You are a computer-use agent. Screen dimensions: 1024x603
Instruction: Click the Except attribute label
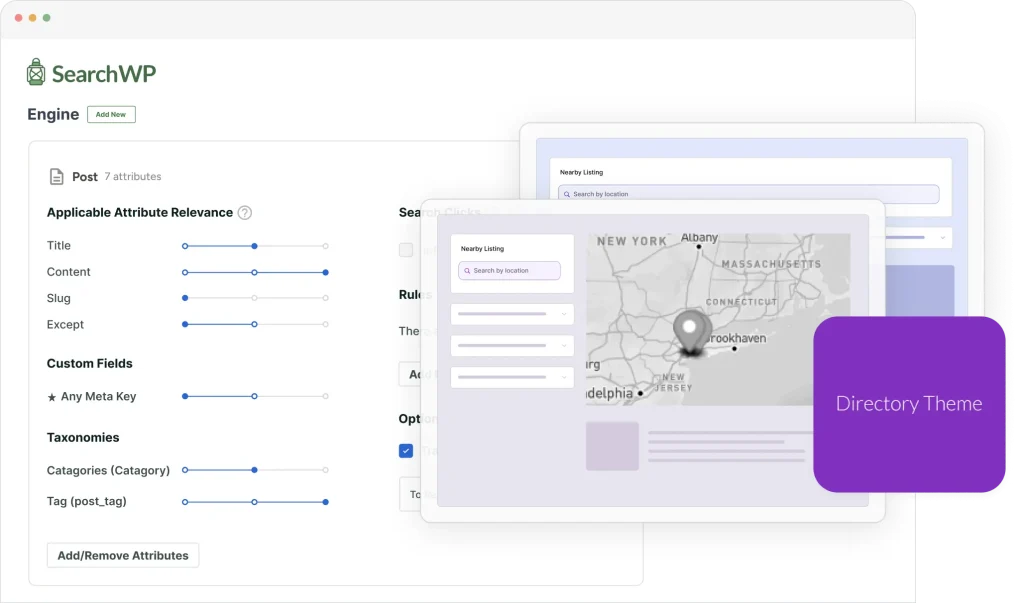(65, 324)
